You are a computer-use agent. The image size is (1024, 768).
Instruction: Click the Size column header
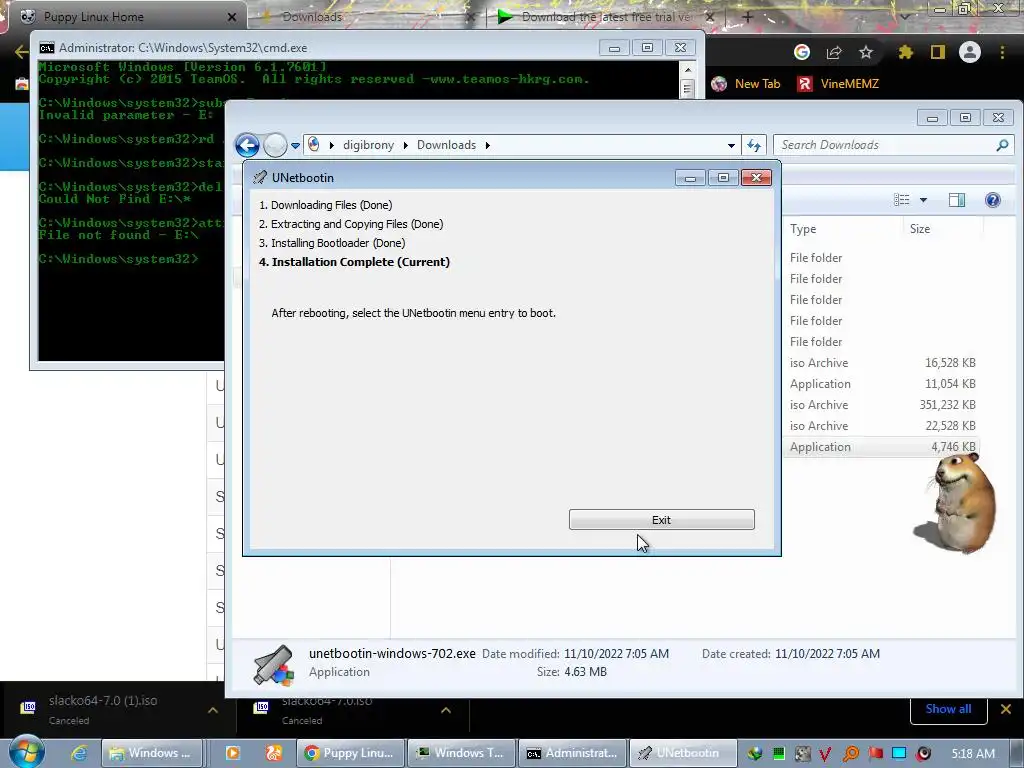(x=920, y=229)
